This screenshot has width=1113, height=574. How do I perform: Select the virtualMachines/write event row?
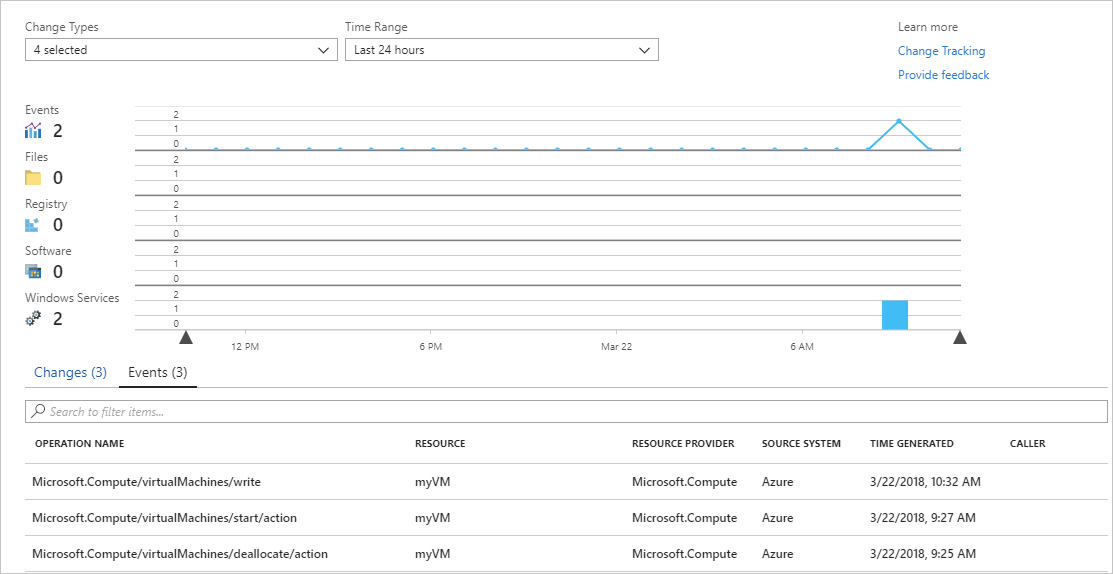[566, 482]
